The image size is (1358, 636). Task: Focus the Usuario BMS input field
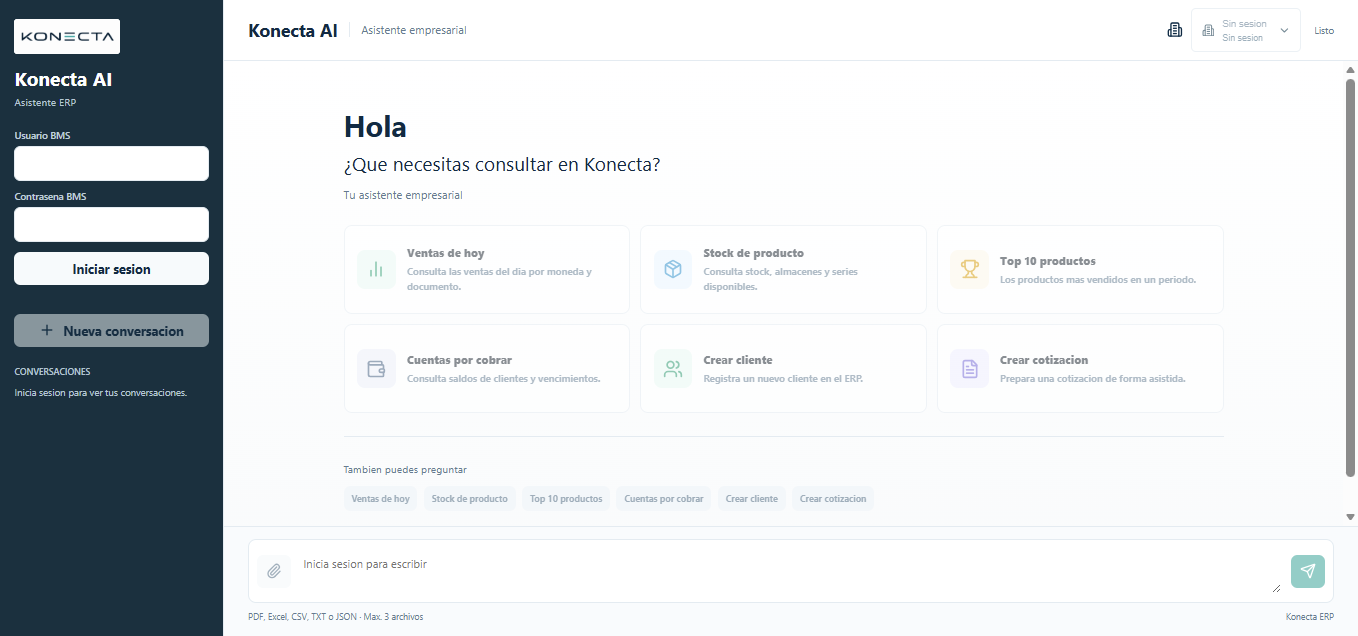click(x=111, y=163)
